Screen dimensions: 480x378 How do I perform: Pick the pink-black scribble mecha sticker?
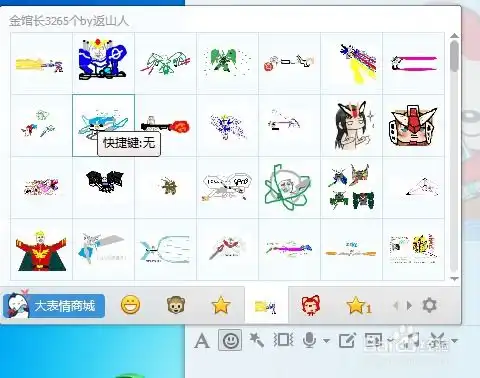(41, 187)
